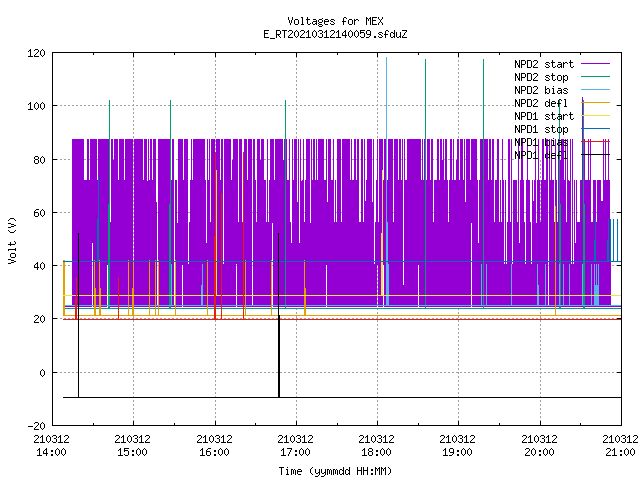The image size is (640, 480).
Task: Click the 0 y-axis tick value
Action: click(x=42, y=373)
